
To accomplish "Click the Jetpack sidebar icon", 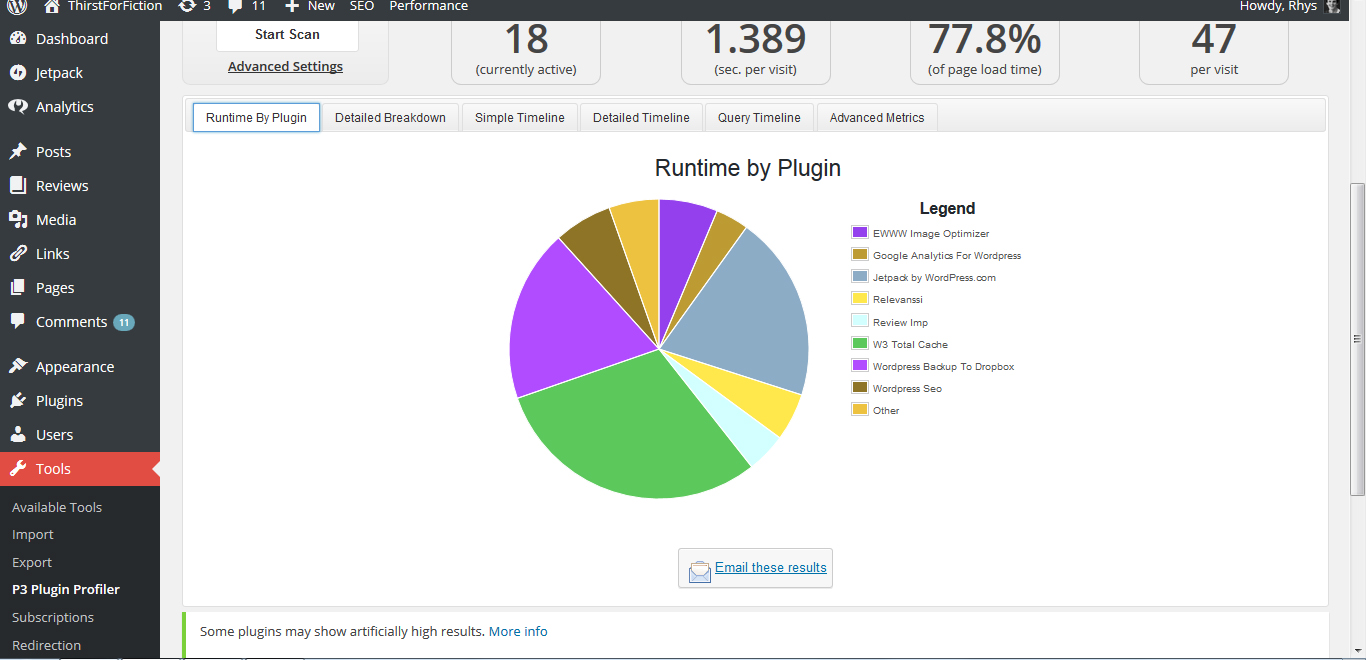I will 18,73.
